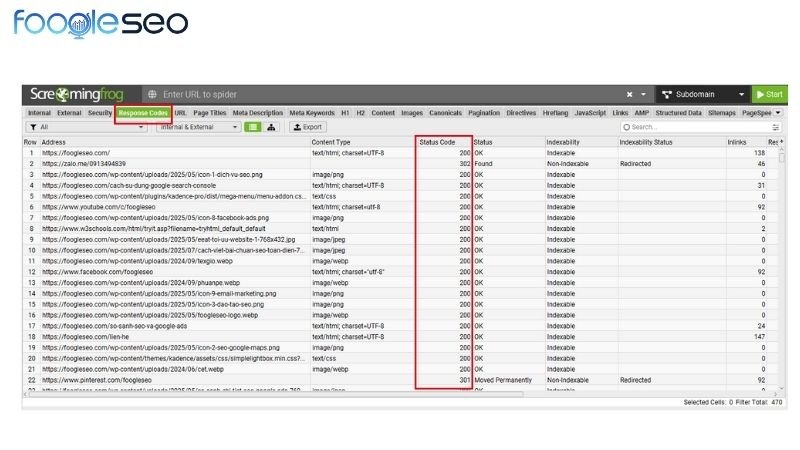Screen dimensions: 800x450
Task: Click the green Start button
Action: 769,94
